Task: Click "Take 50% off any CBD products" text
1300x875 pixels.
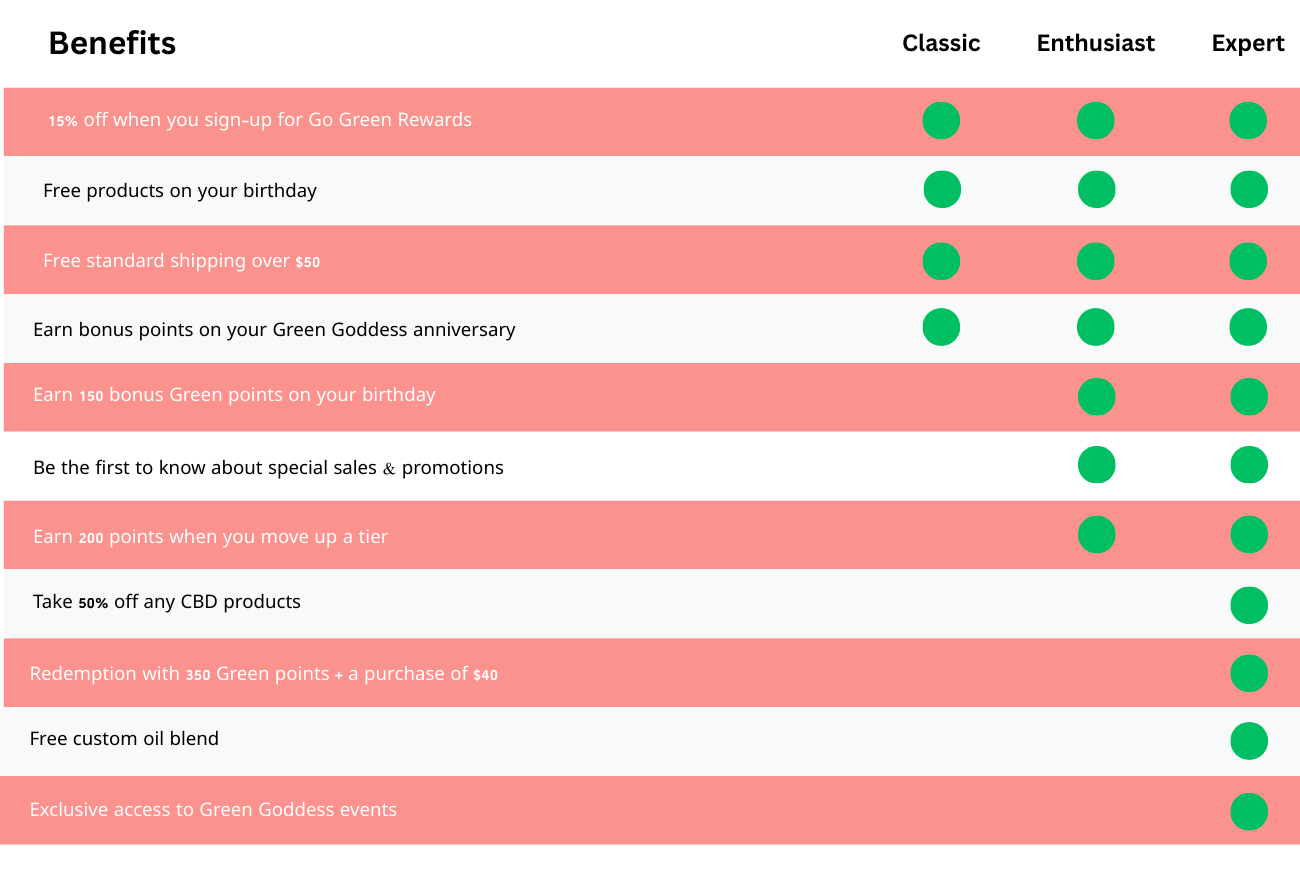Action: click(167, 602)
